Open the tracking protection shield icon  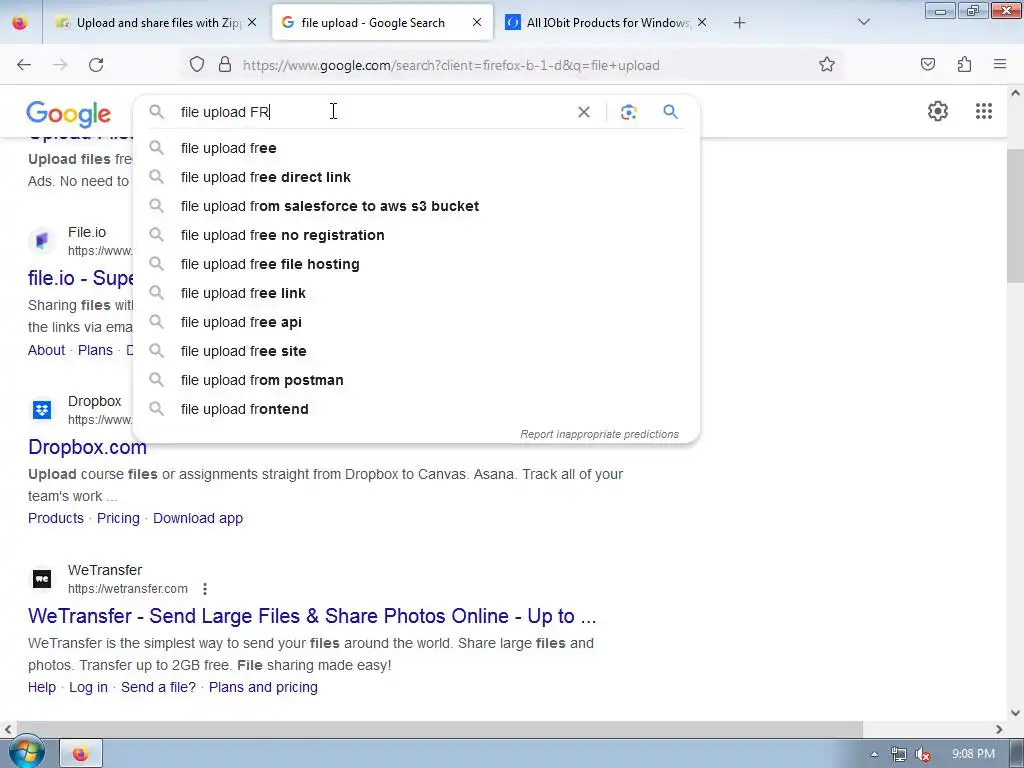(x=197, y=65)
